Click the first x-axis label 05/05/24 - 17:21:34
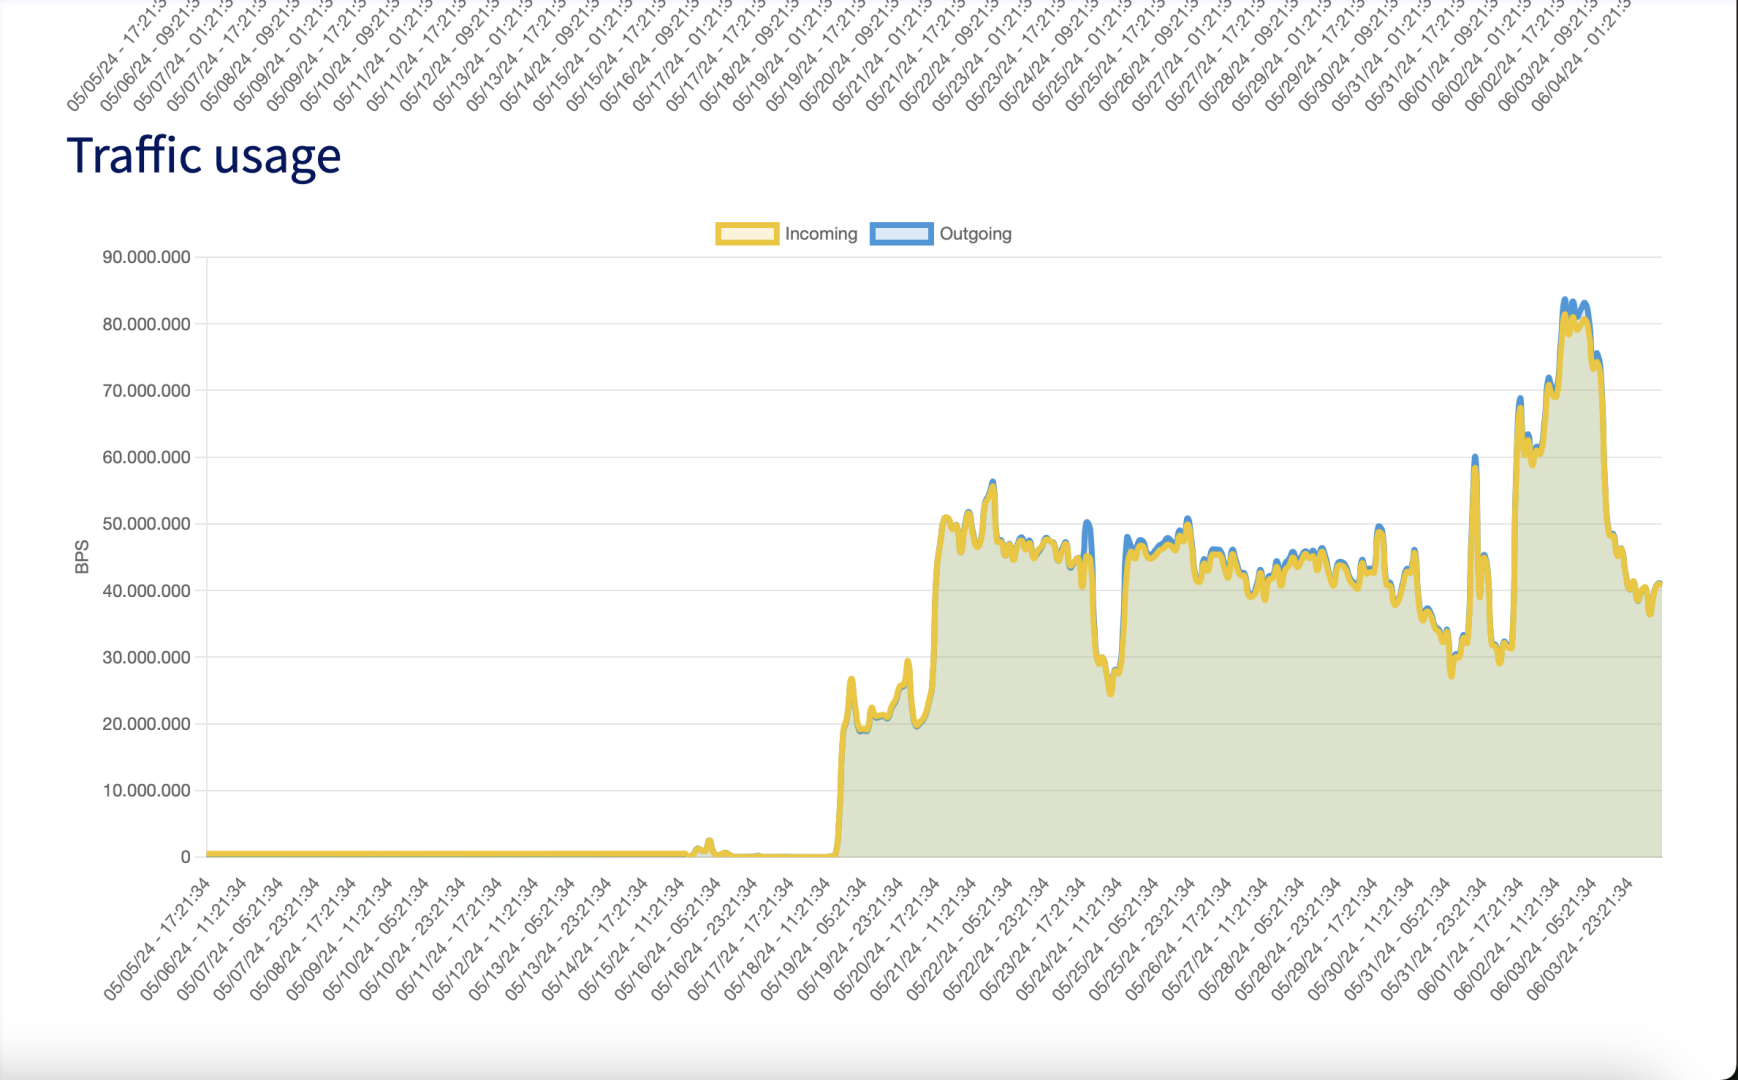Viewport: 1738px width, 1080px height. coord(157,939)
